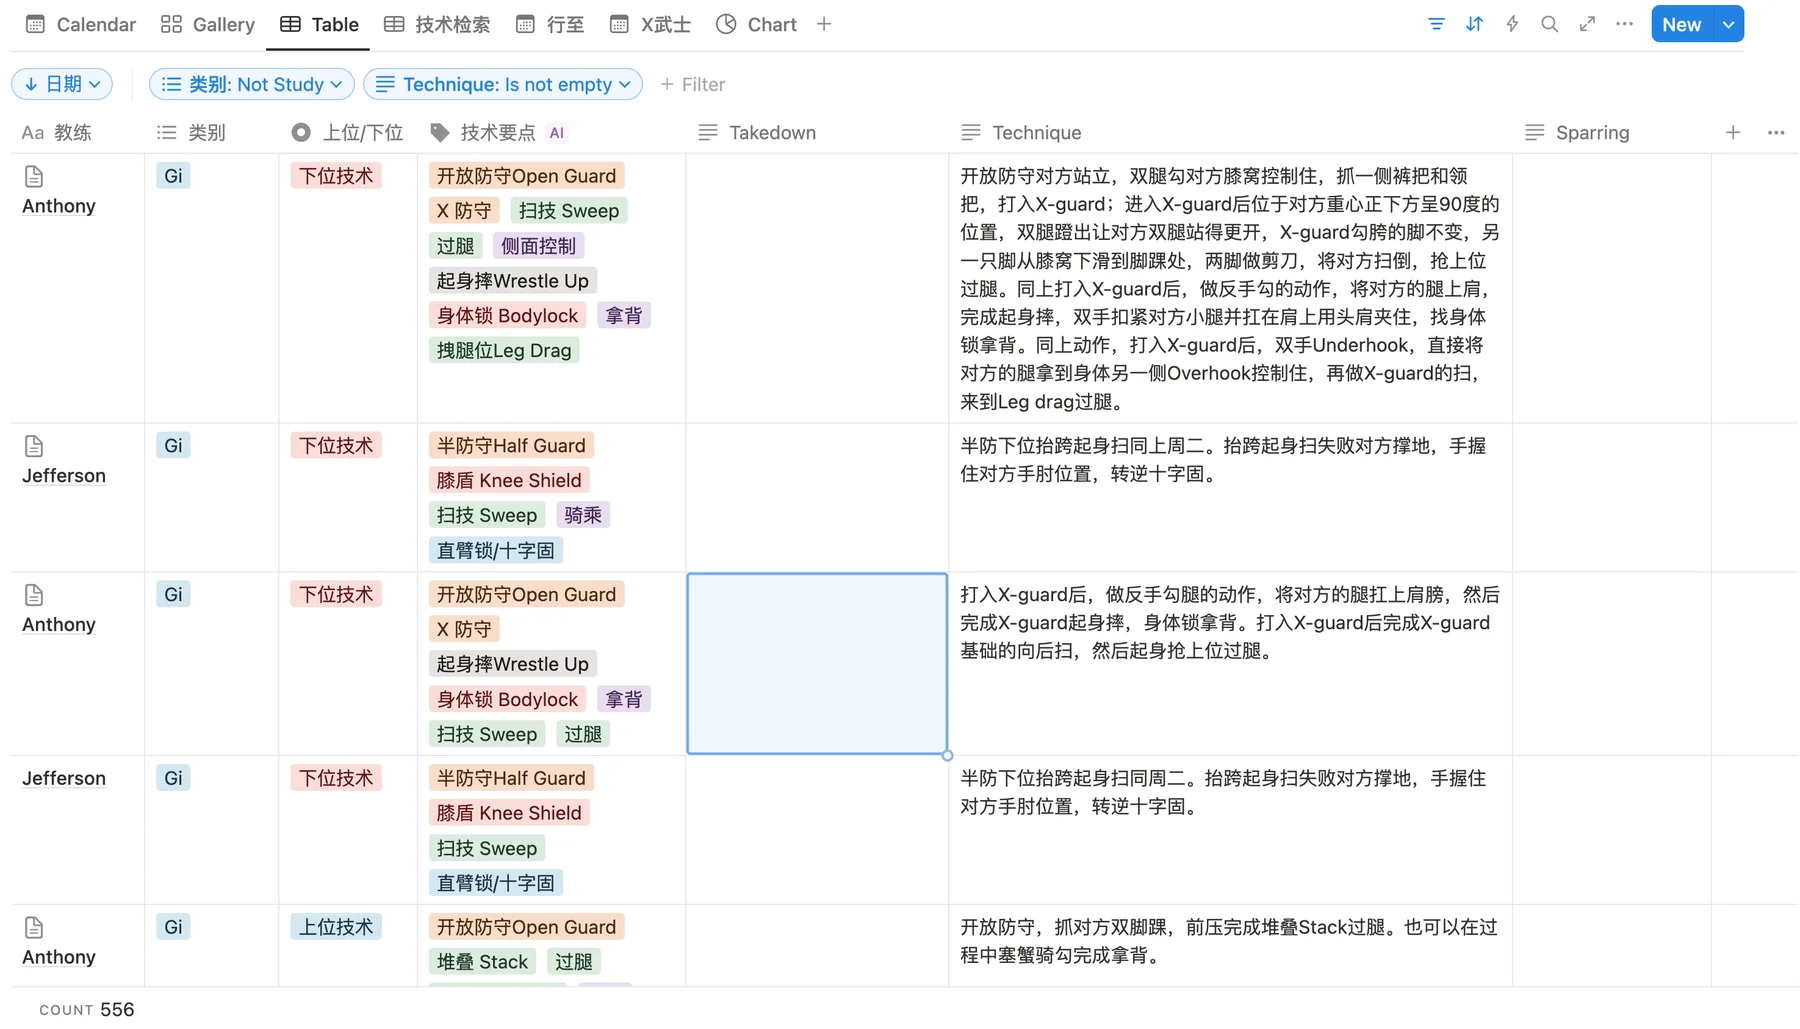Add a new property column with plus
The image size is (1800, 1029).
click(1733, 132)
